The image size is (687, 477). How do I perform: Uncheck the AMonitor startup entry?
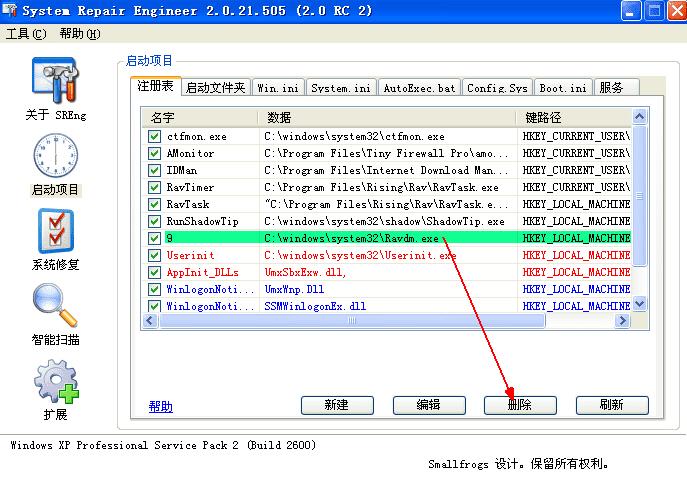pyautogui.click(x=154, y=153)
